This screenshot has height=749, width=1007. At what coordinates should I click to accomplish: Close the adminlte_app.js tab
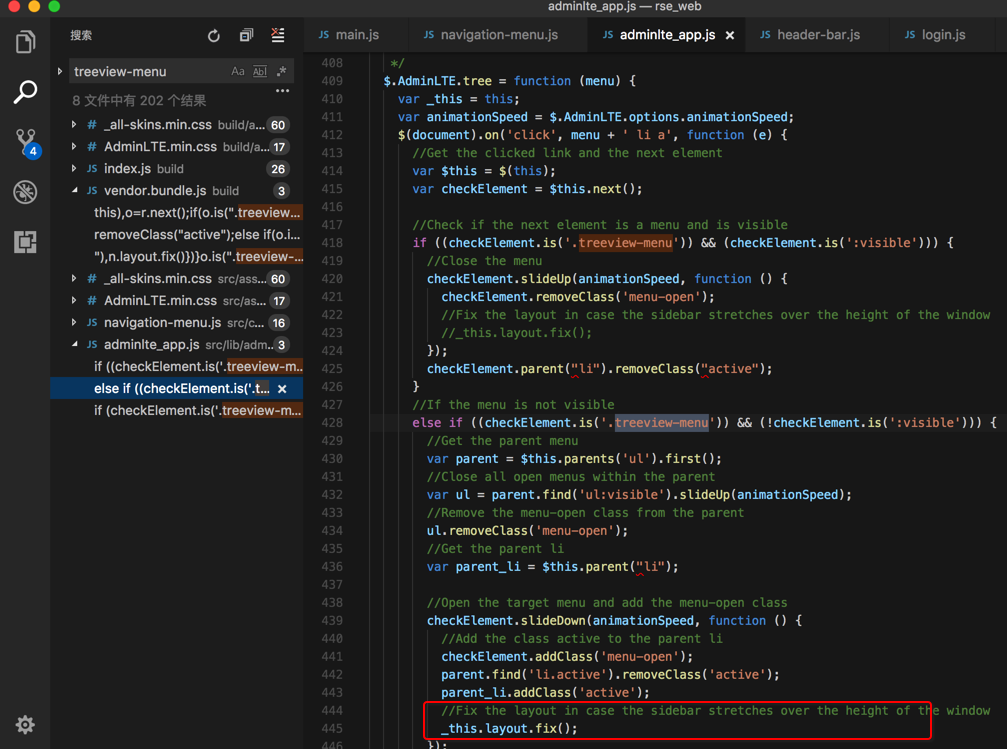click(730, 35)
